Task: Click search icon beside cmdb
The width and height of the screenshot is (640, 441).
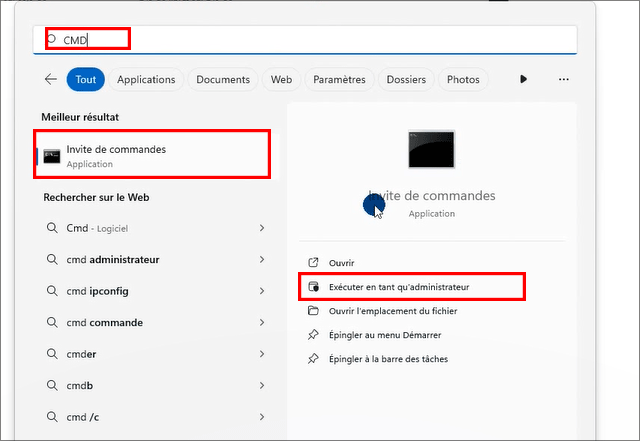Action: click(x=52, y=385)
